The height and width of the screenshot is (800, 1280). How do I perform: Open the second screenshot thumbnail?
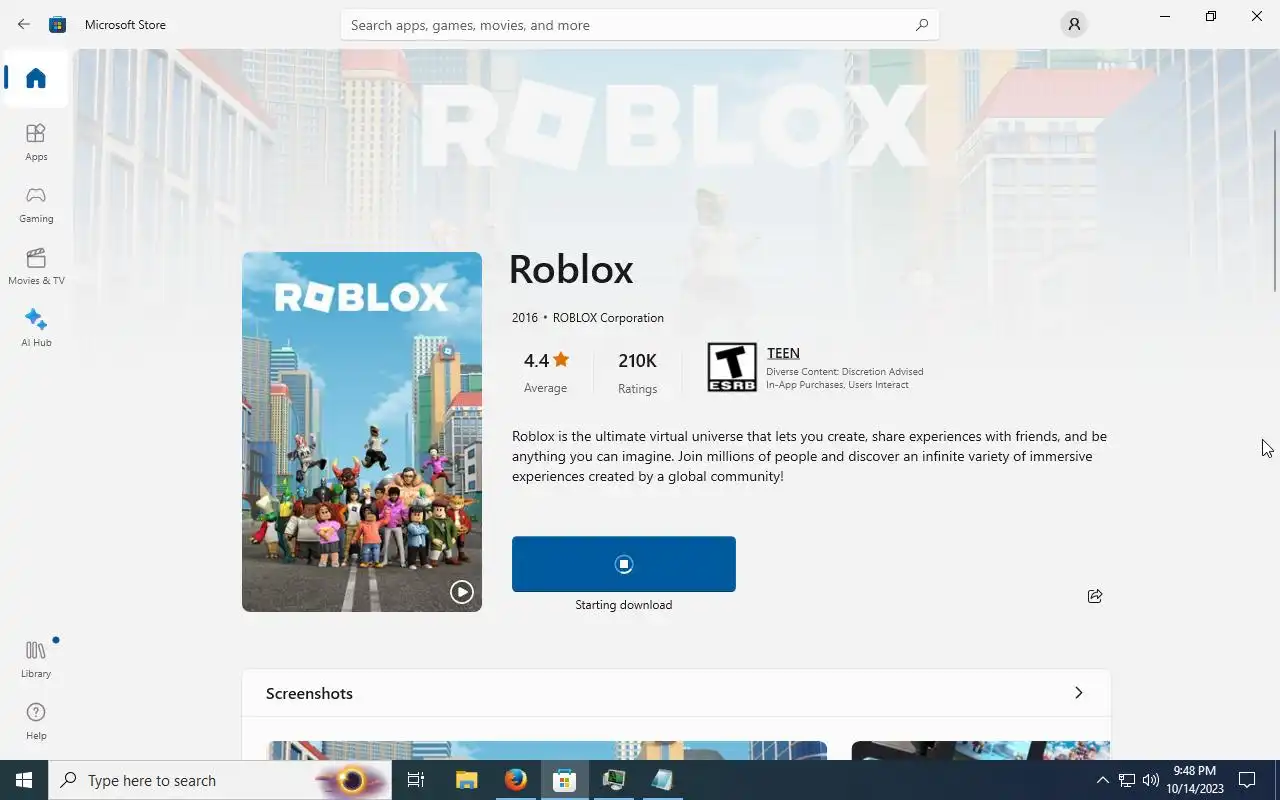[x=980, y=750]
